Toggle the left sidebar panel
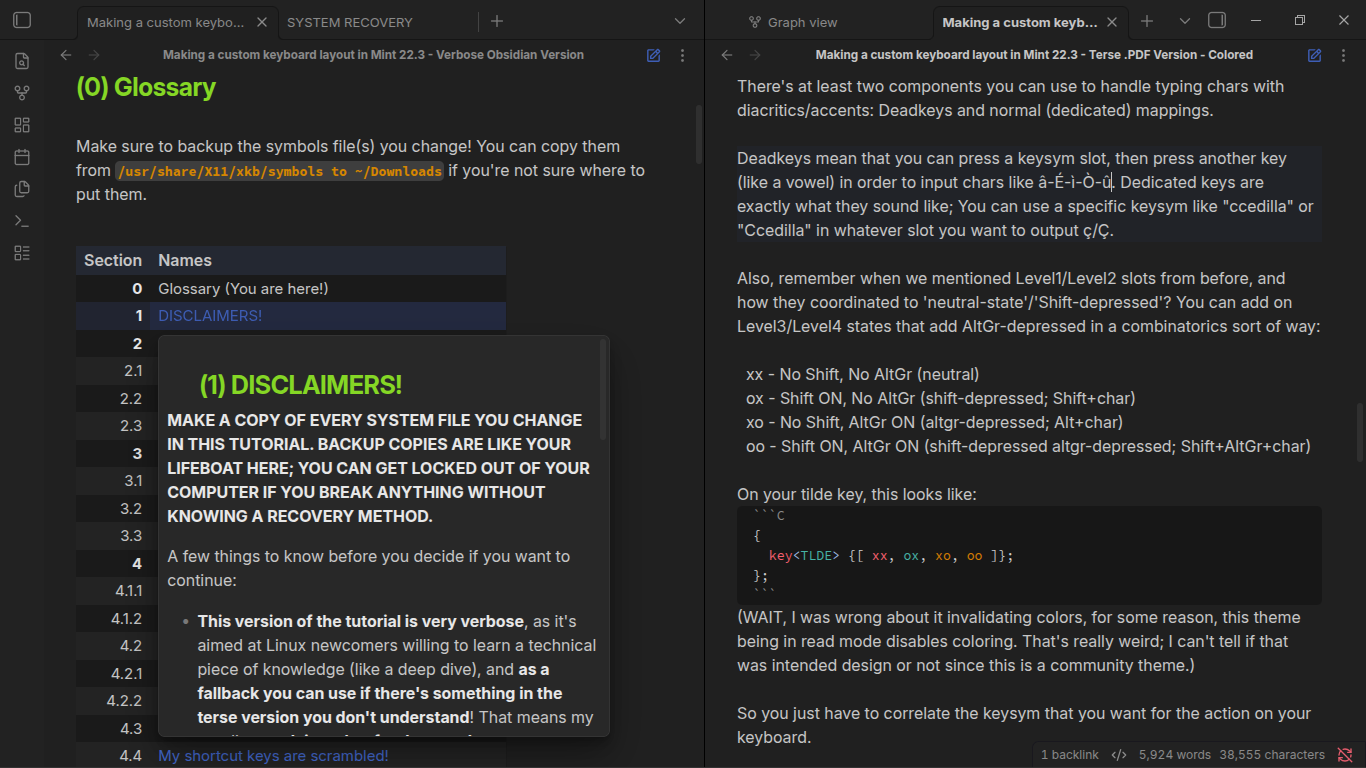The width and height of the screenshot is (1366, 768). pos(22,20)
